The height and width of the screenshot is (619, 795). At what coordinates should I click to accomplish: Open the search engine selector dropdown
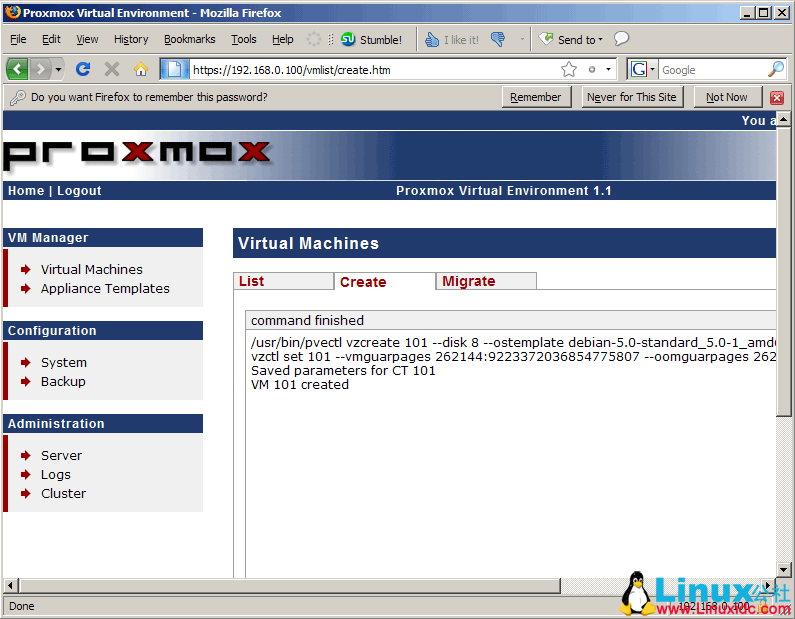(653, 69)
